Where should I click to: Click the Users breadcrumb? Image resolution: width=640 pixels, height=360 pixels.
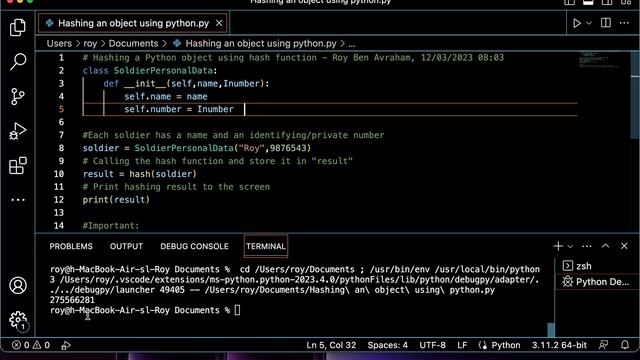tap(59, 43)
